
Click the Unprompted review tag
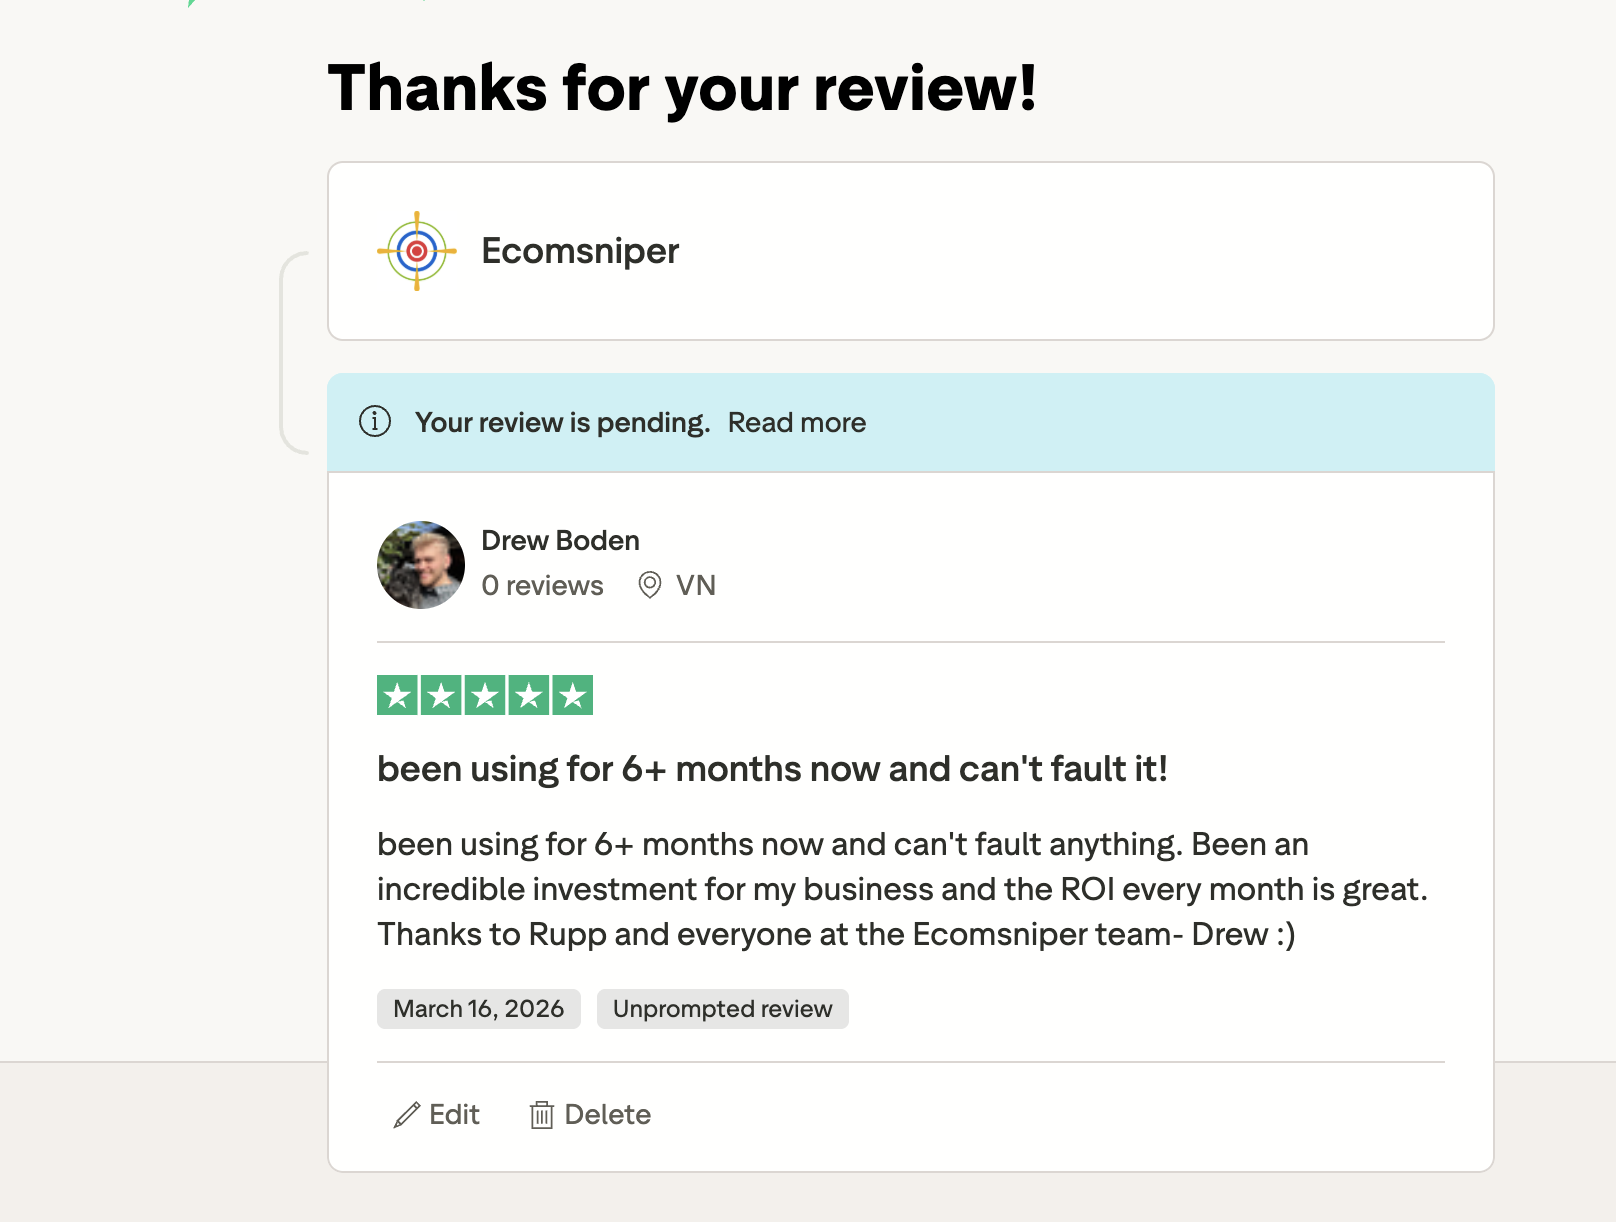pos(722,1009)
